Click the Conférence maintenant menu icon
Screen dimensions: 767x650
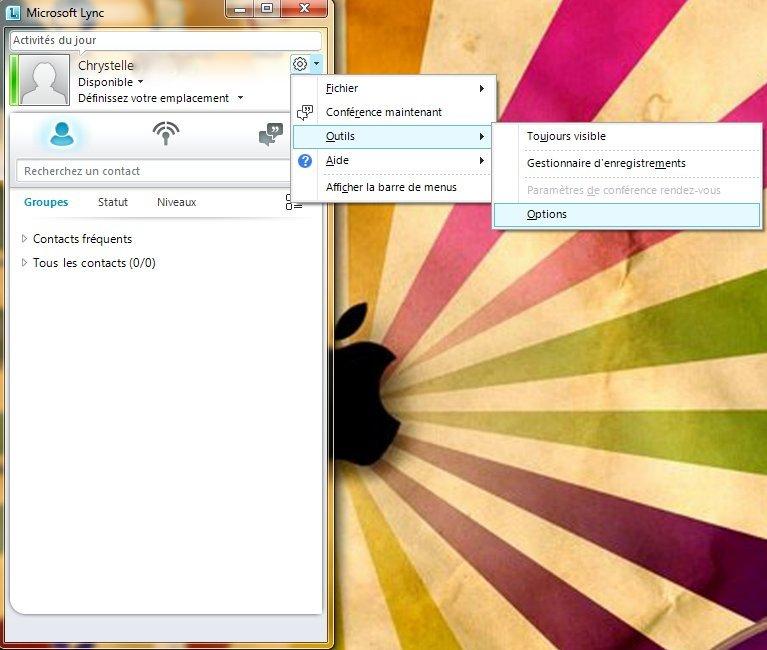tap(305, 112)
